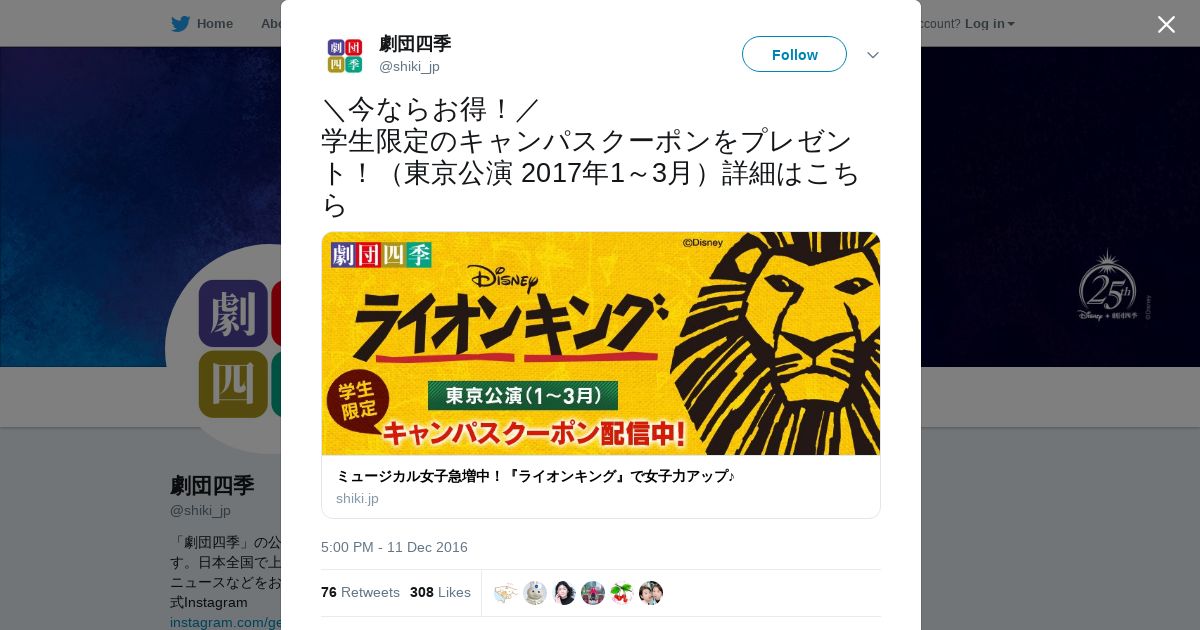Click the second liker avatar
Image resolution: width=1200 pixels, height=630 pixels.
click(x=535, y=593)
